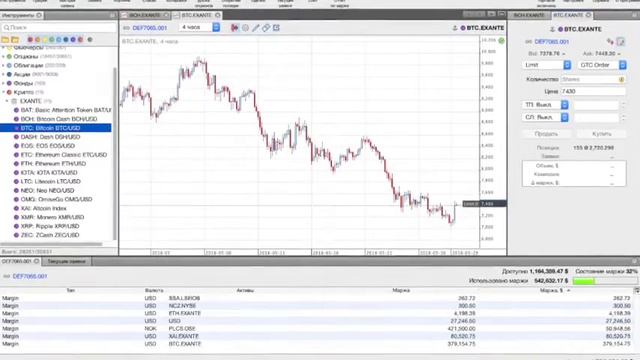Collapse the EXANTE subfolder
This screenshot has width=640, height=360.
coord(7,101)
